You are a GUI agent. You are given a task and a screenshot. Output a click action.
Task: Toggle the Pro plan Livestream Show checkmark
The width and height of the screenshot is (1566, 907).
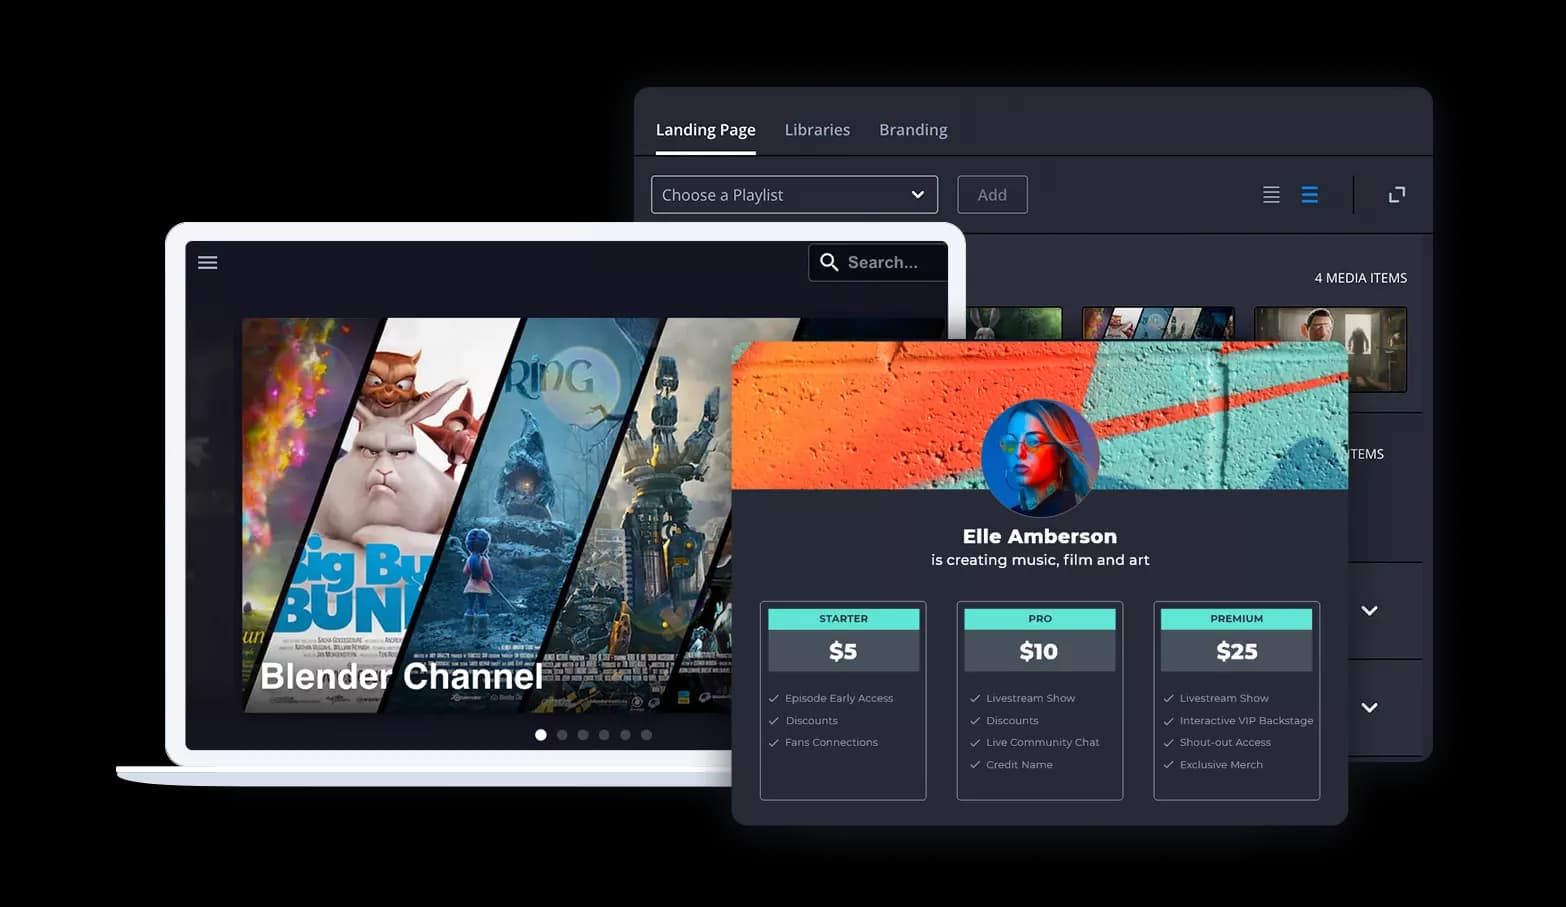pos(973,698)
